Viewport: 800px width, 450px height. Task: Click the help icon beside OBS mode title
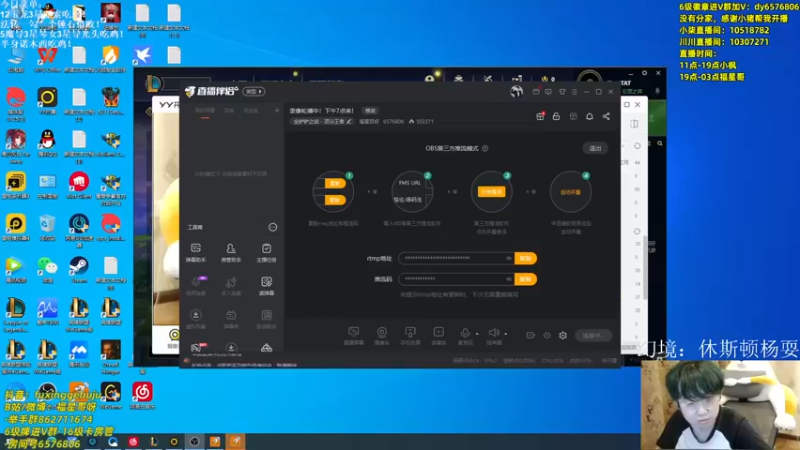(485, 148)
